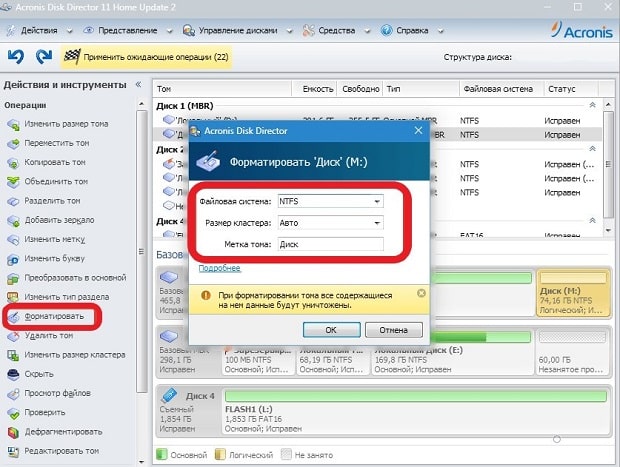Image resolution: width=620 pixels, height=467 pixels.
Task: Click the Redo arrow icon
Action: 43,56
